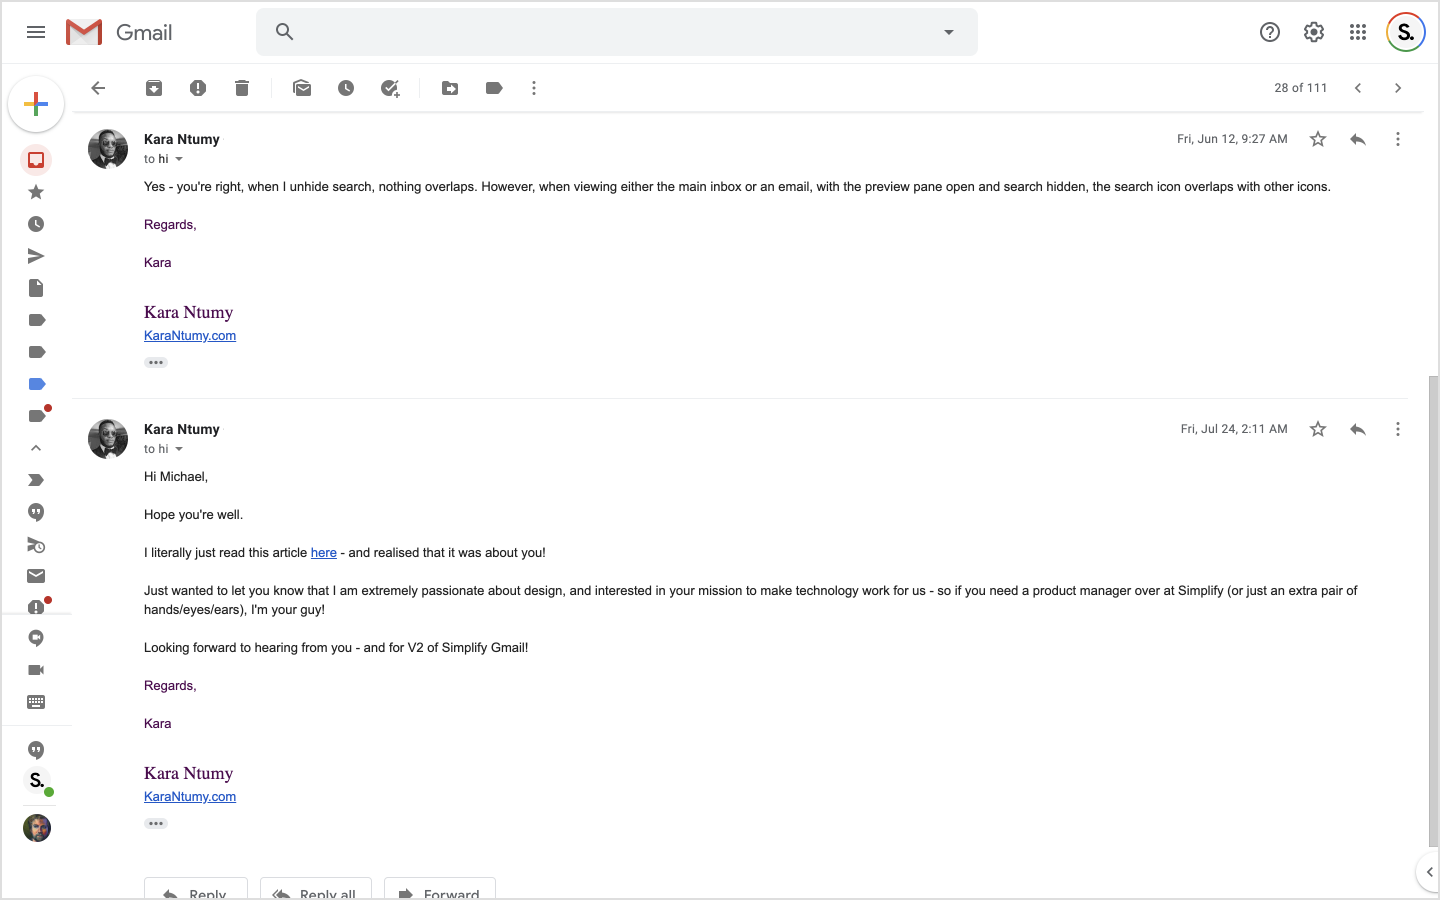The width and height of the screenshot is (1440, 900).
Task: Open KaraNtumy.com link in Jun 12 message
Action: pyautogui.click(x=190, y=336)
